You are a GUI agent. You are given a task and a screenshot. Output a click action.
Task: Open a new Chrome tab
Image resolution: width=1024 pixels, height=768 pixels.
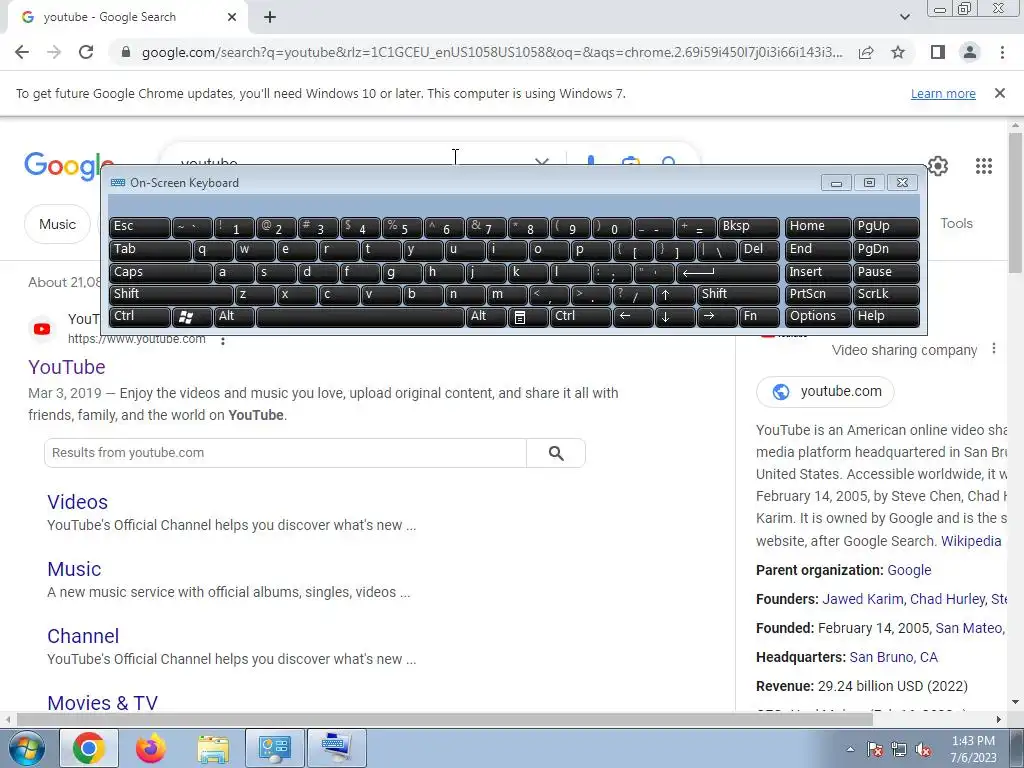click(270, 17)
